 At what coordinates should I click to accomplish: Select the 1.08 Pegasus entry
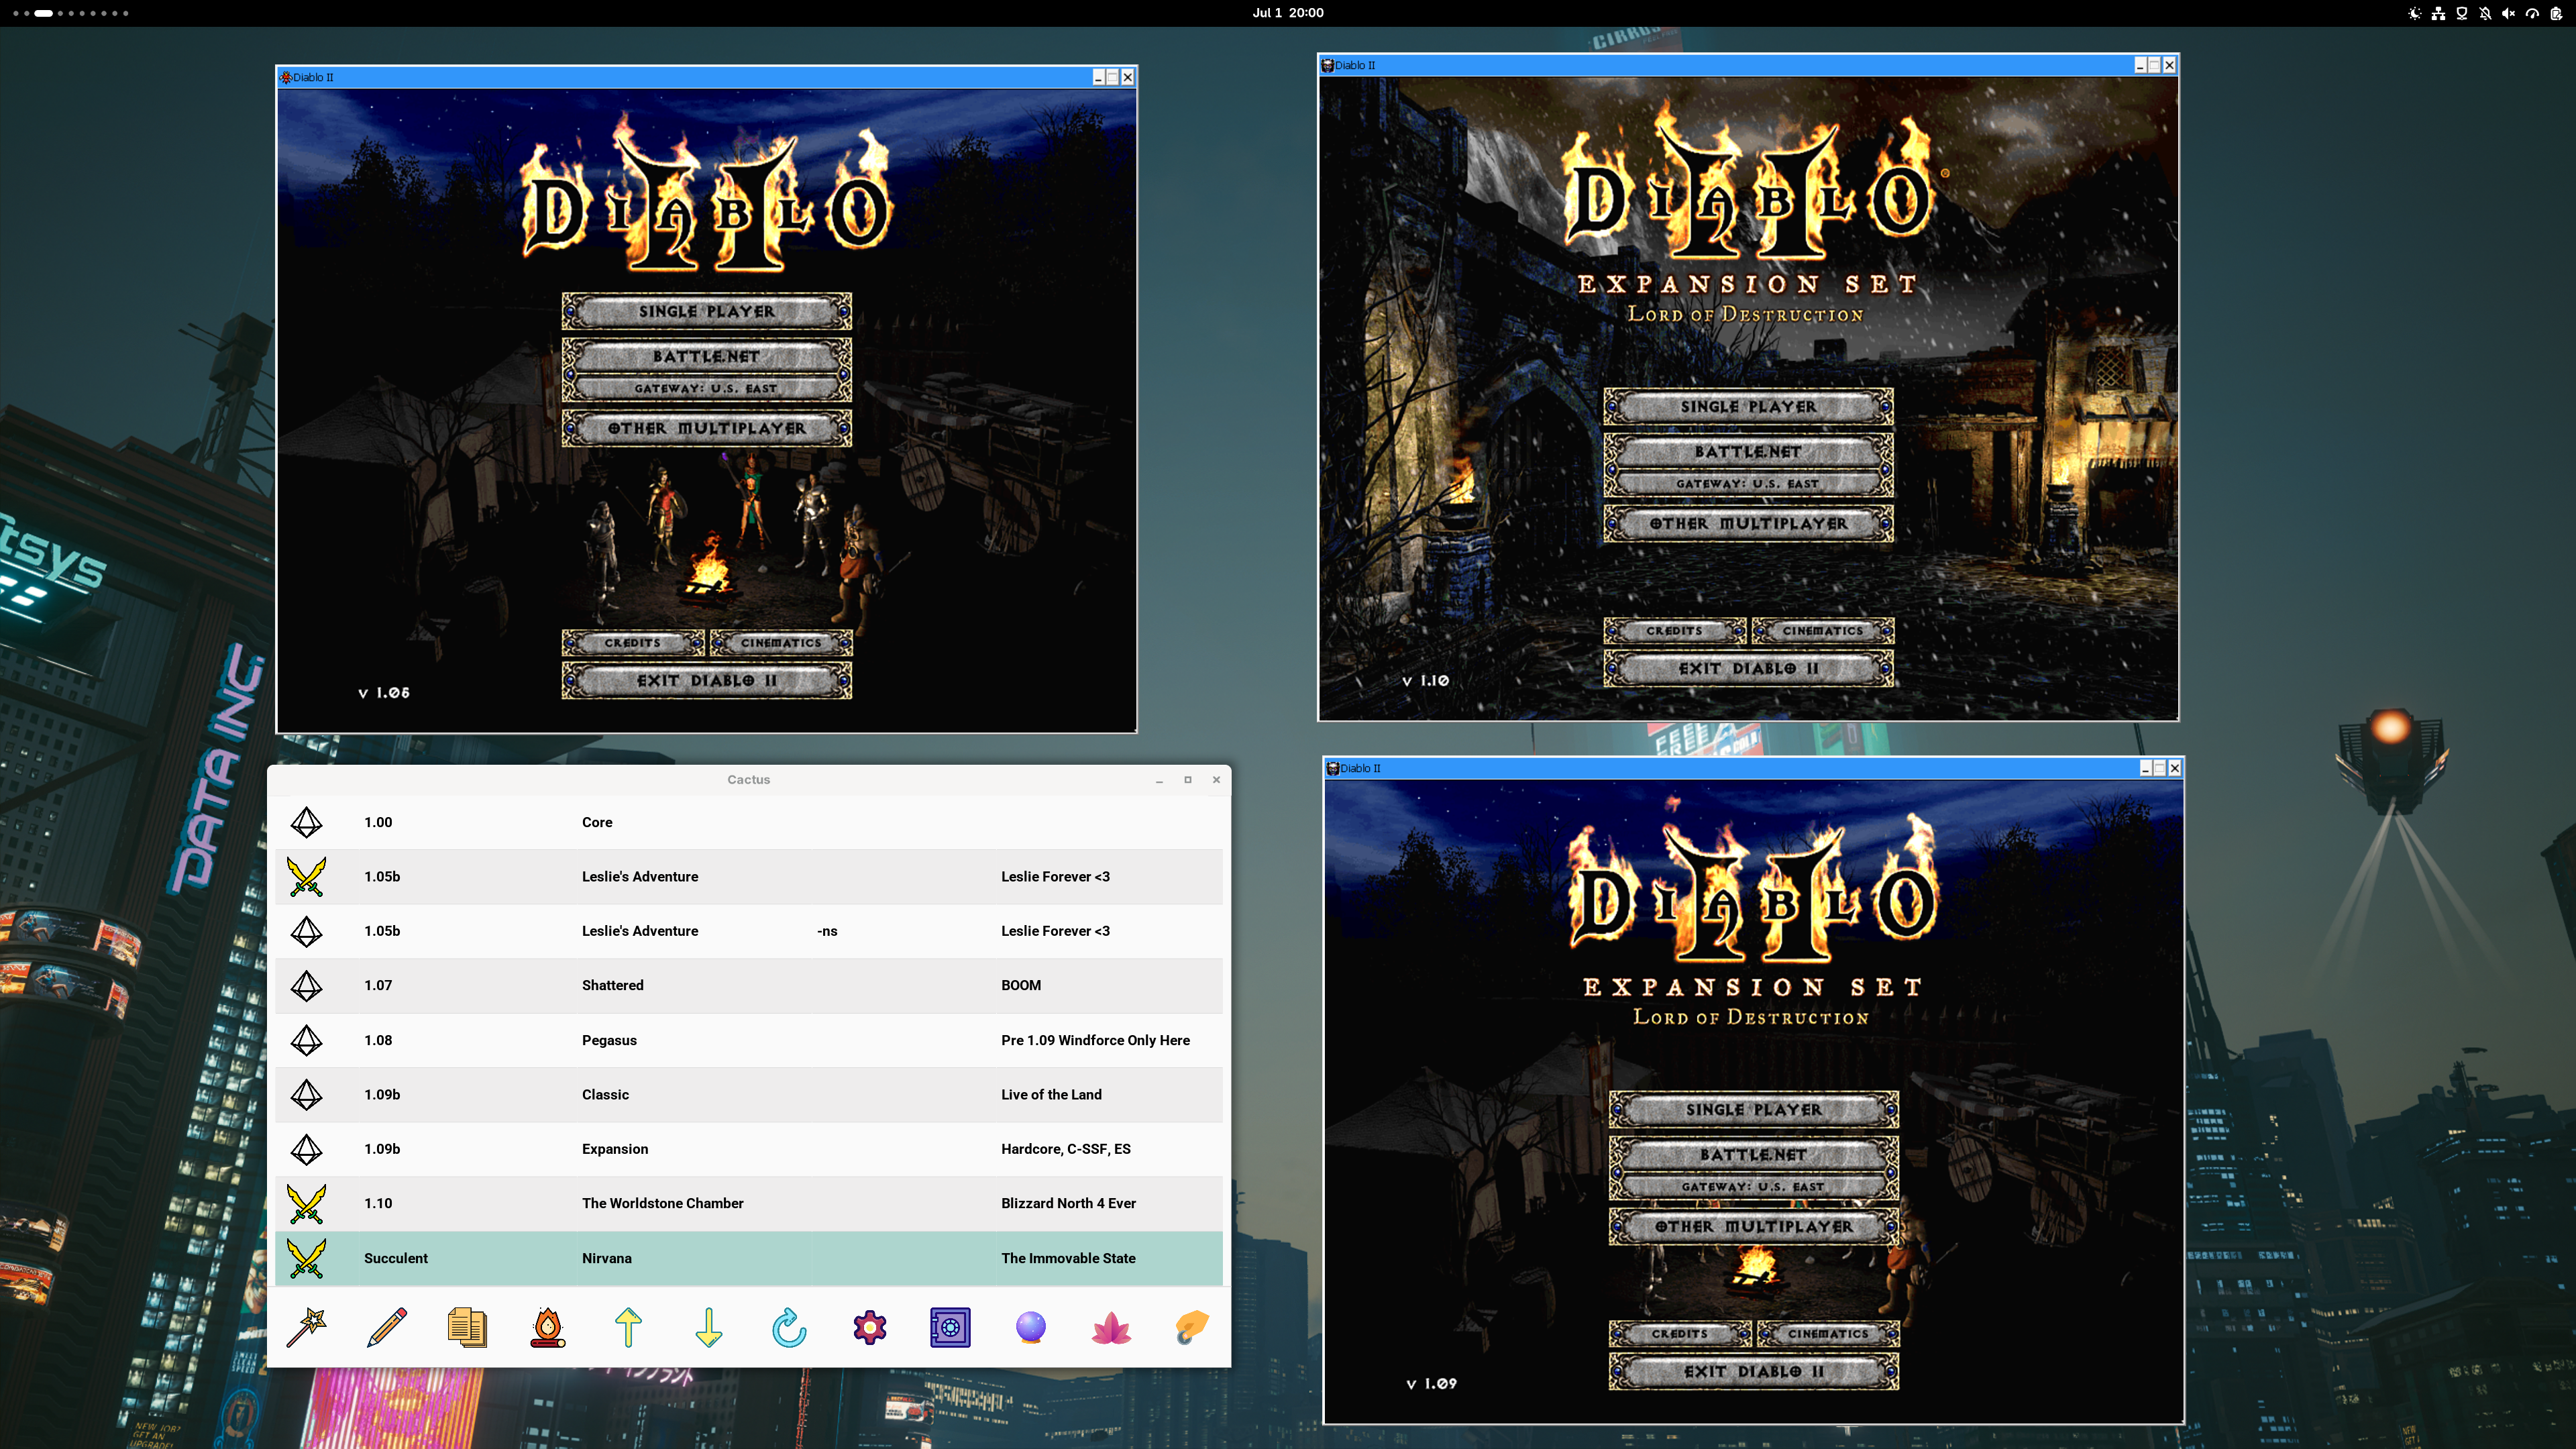coord(749,1040)
